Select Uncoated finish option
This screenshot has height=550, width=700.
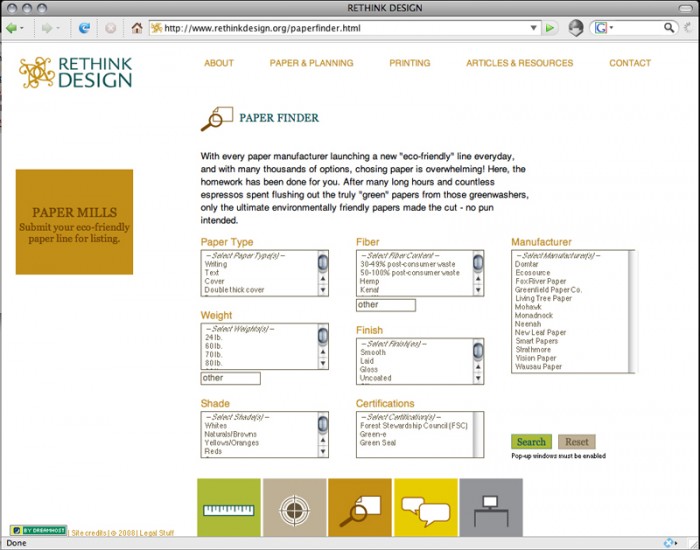(376, 378)
